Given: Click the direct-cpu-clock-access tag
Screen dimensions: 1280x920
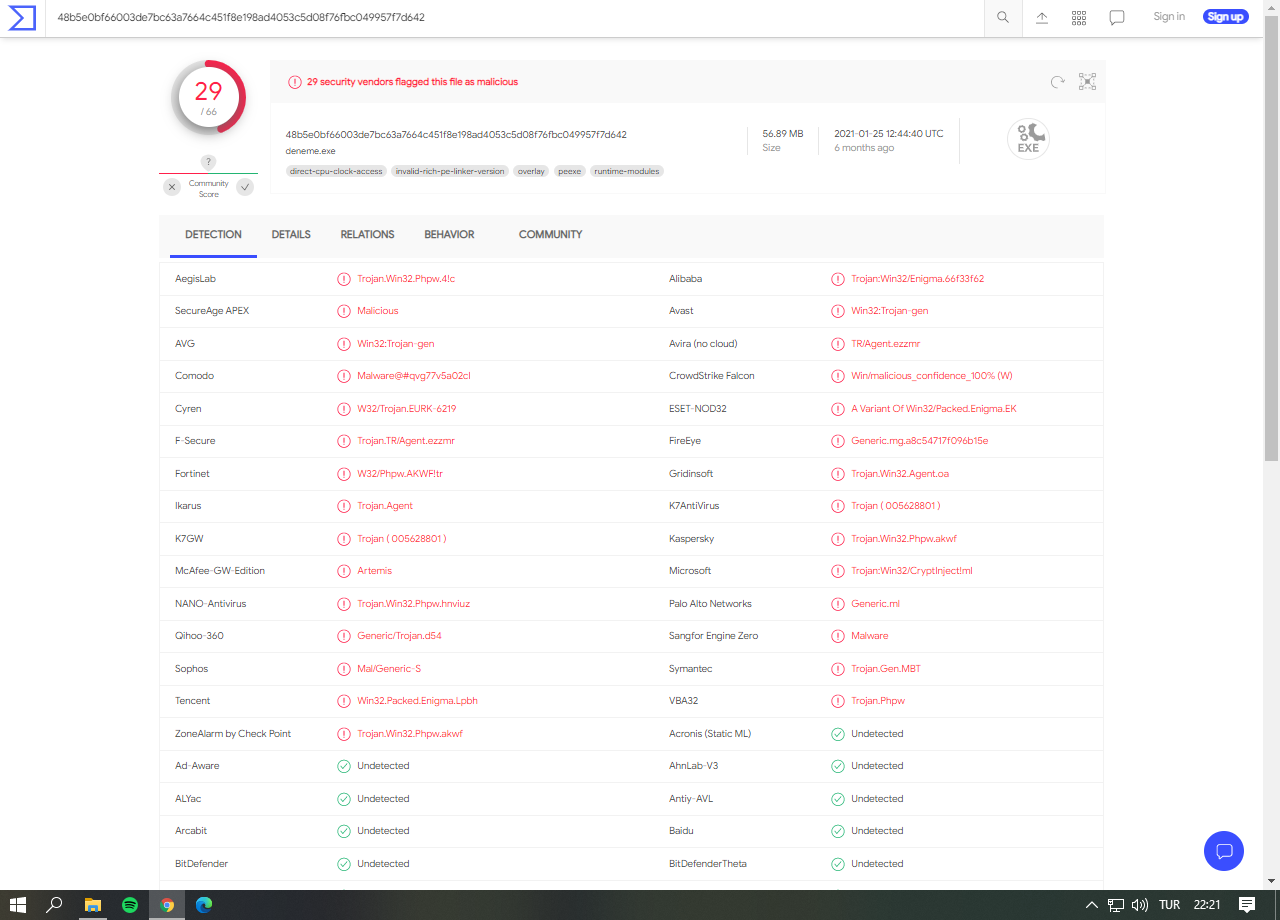Looking at the screenshot, I should click(x=336, y=171).
